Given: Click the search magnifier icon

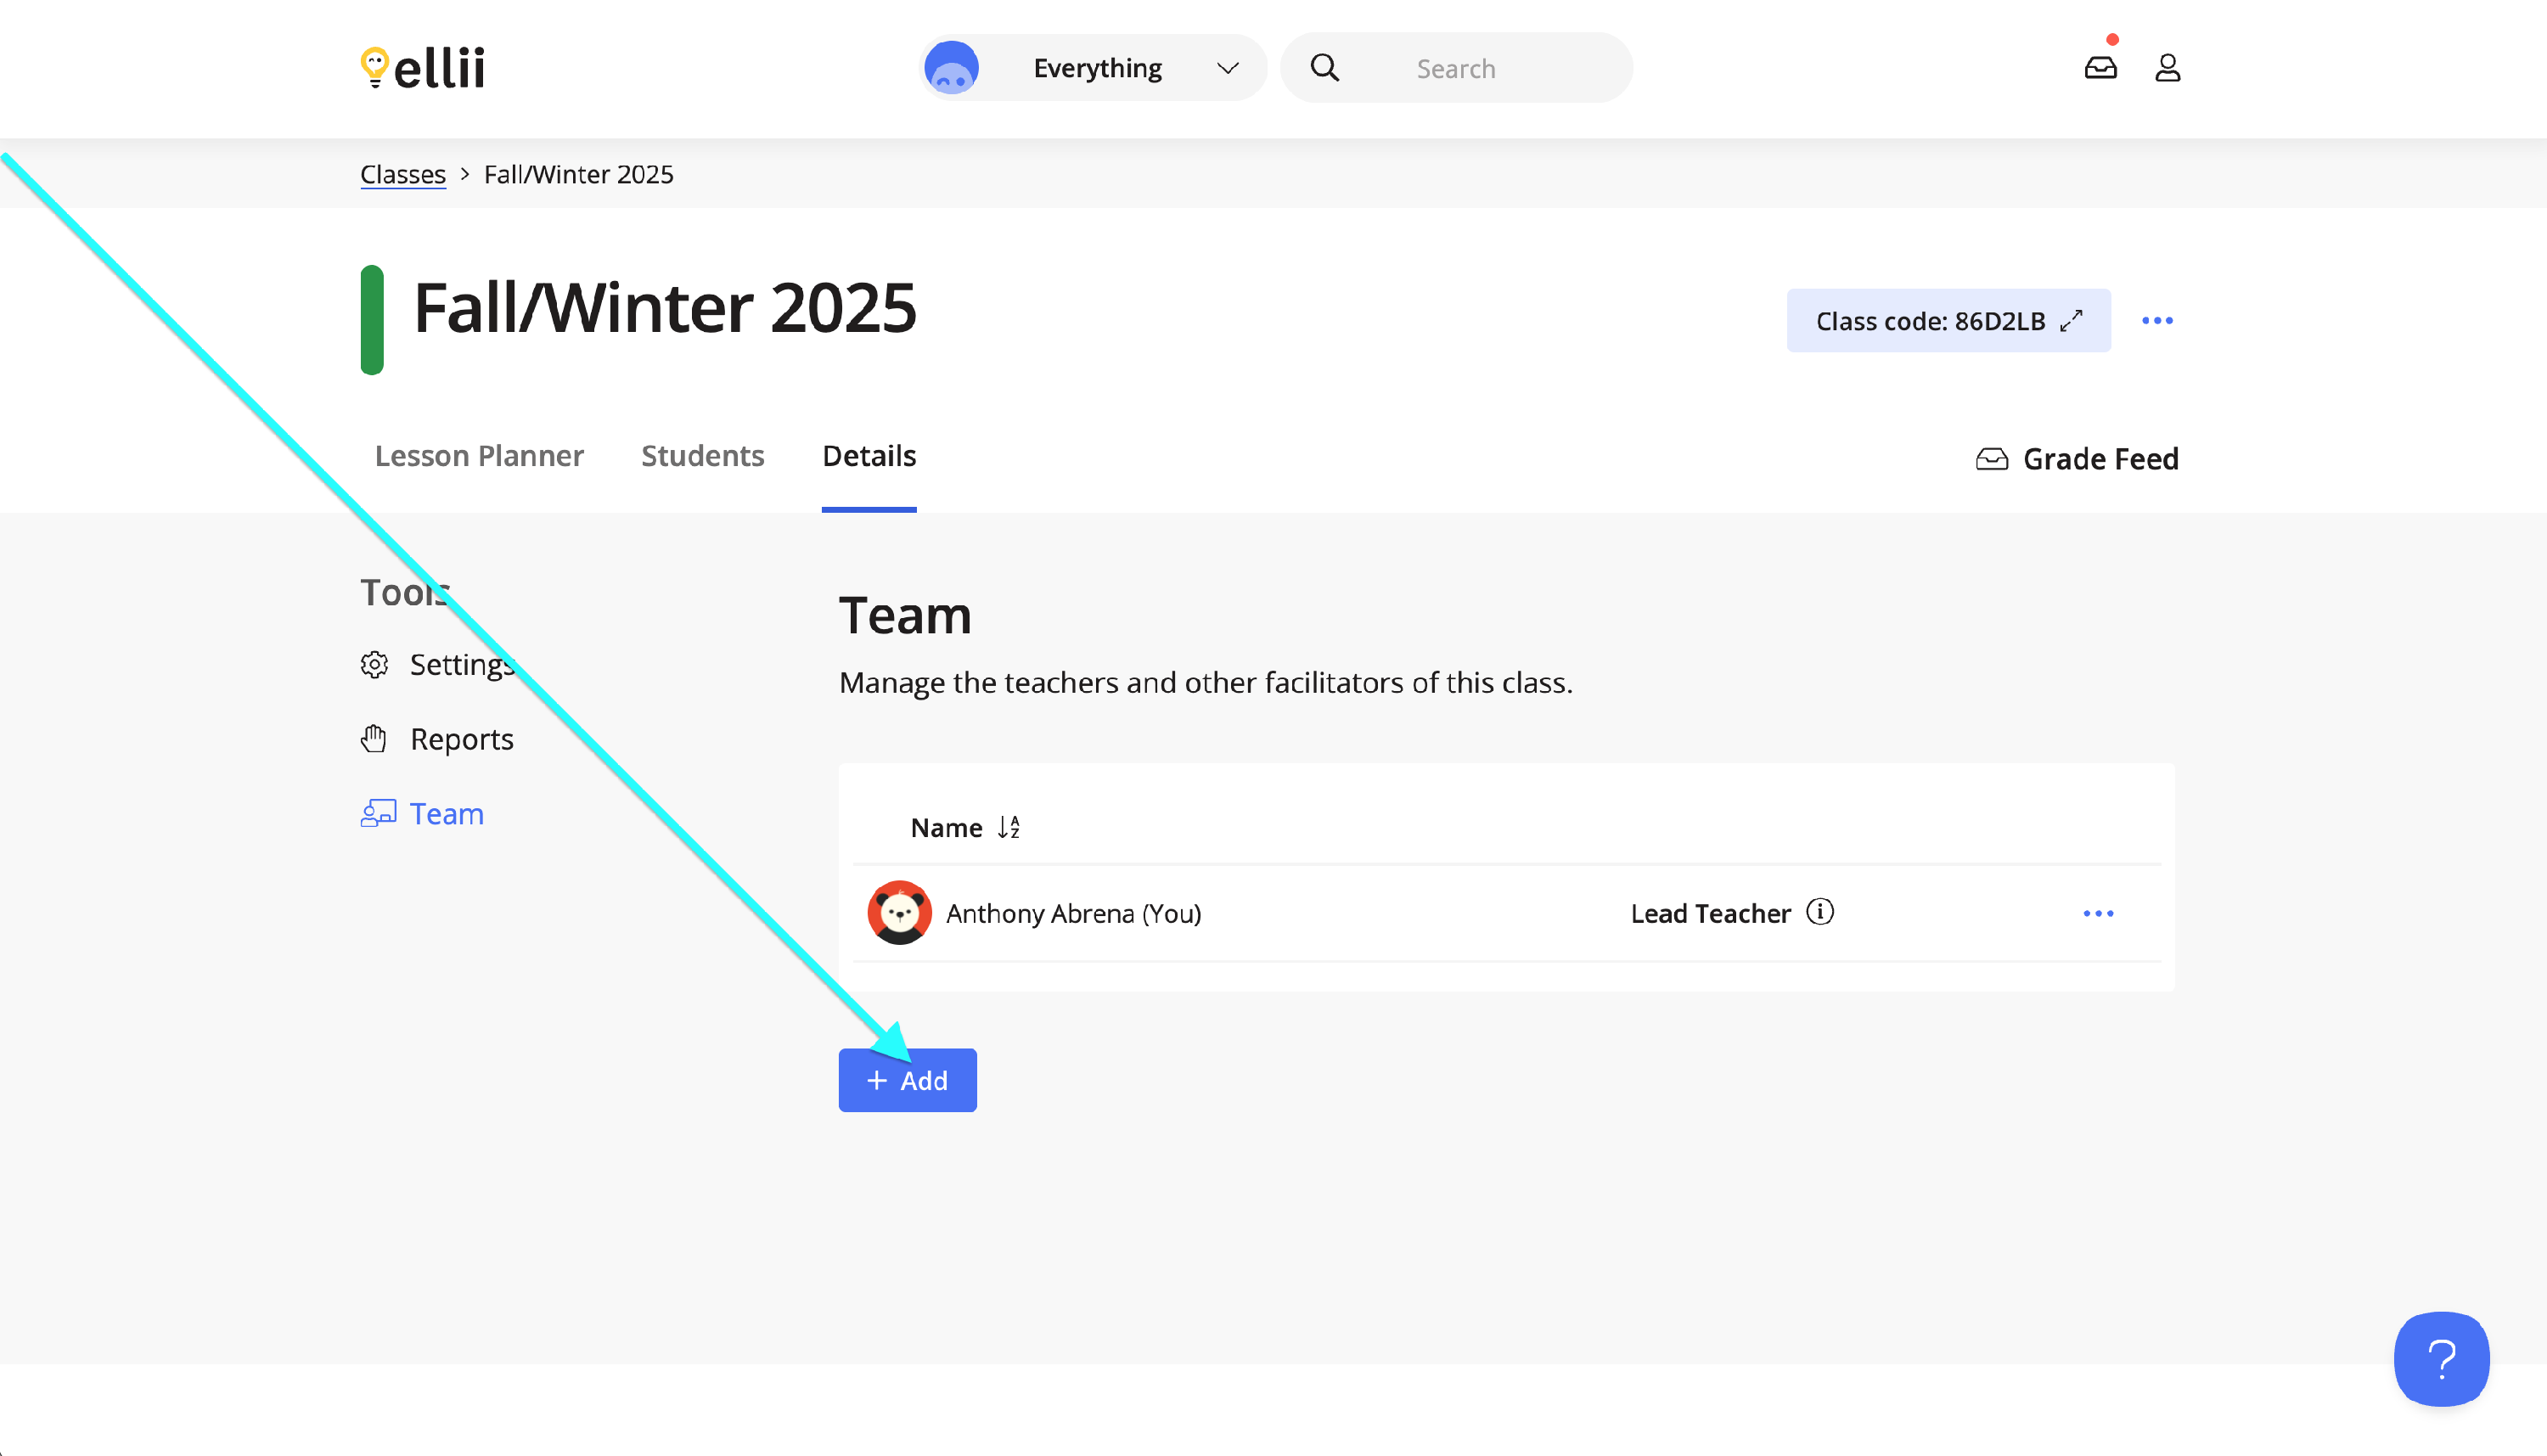Looking at the screenshot, I should click(1325, 68).
